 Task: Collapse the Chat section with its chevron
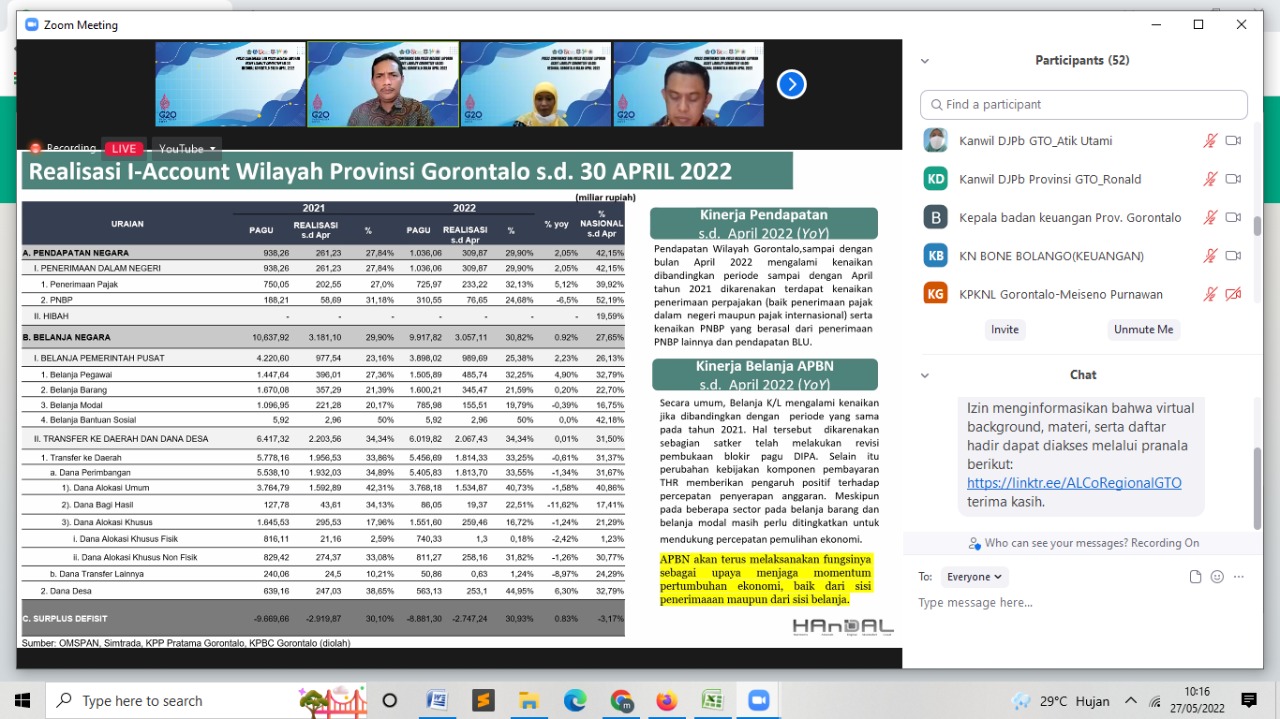924,375
